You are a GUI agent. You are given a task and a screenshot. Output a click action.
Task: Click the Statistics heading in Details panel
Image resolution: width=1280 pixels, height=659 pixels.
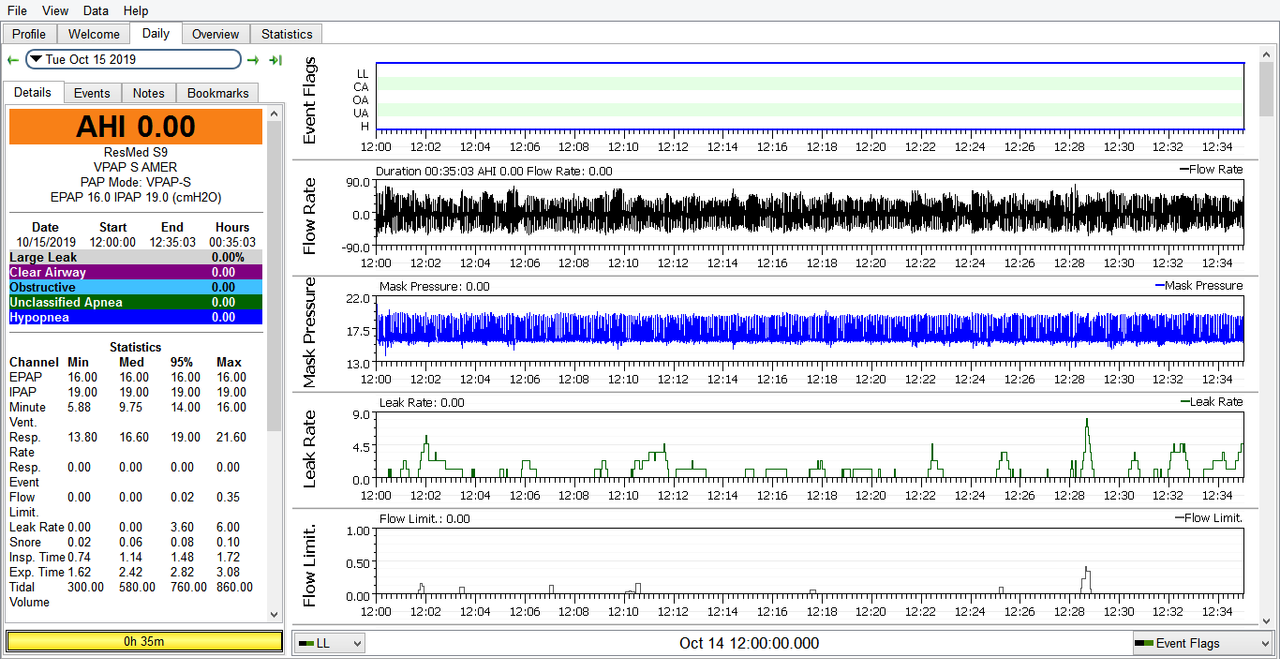point(136,347)
